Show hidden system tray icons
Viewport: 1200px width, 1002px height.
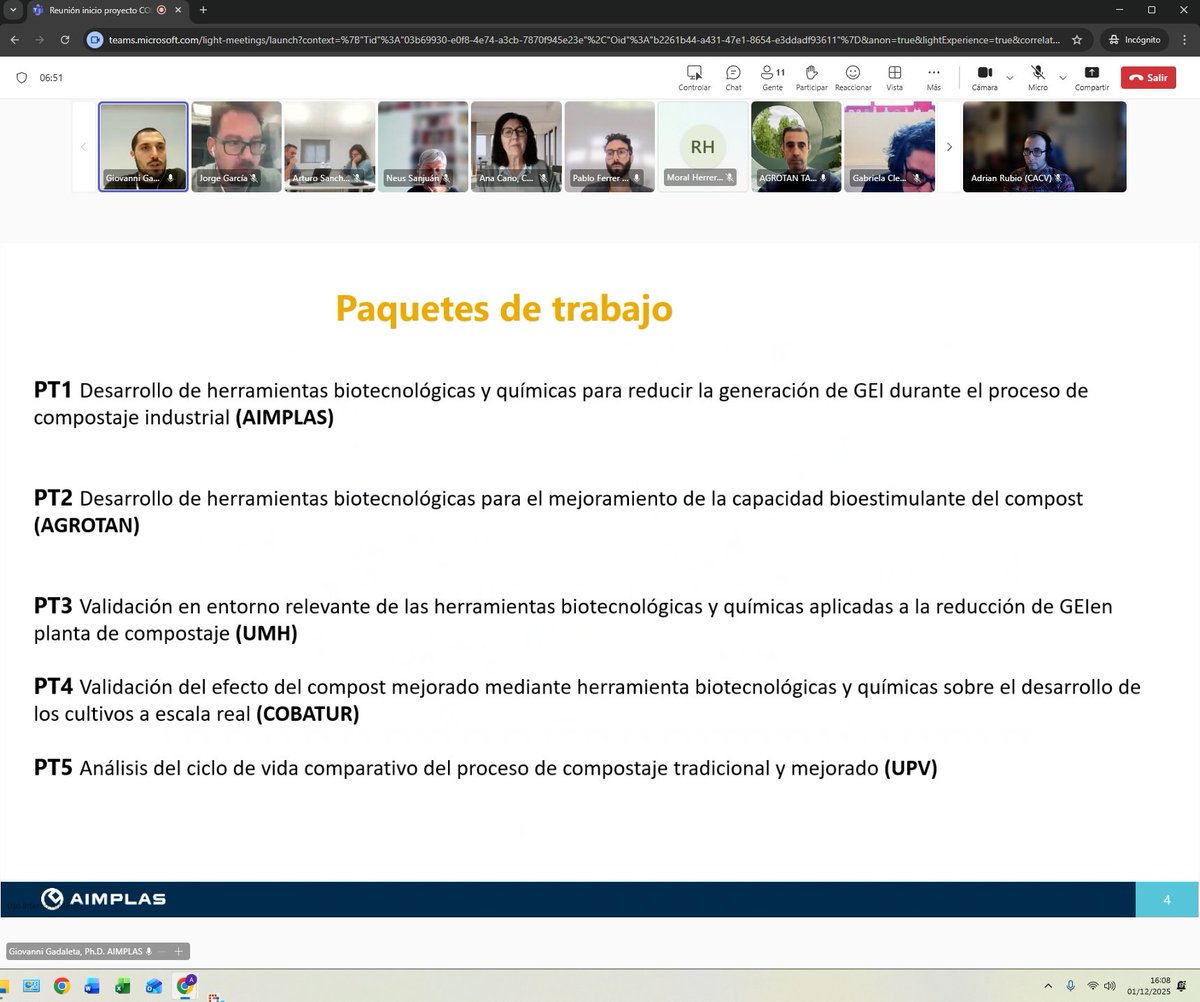[1048, 986]
